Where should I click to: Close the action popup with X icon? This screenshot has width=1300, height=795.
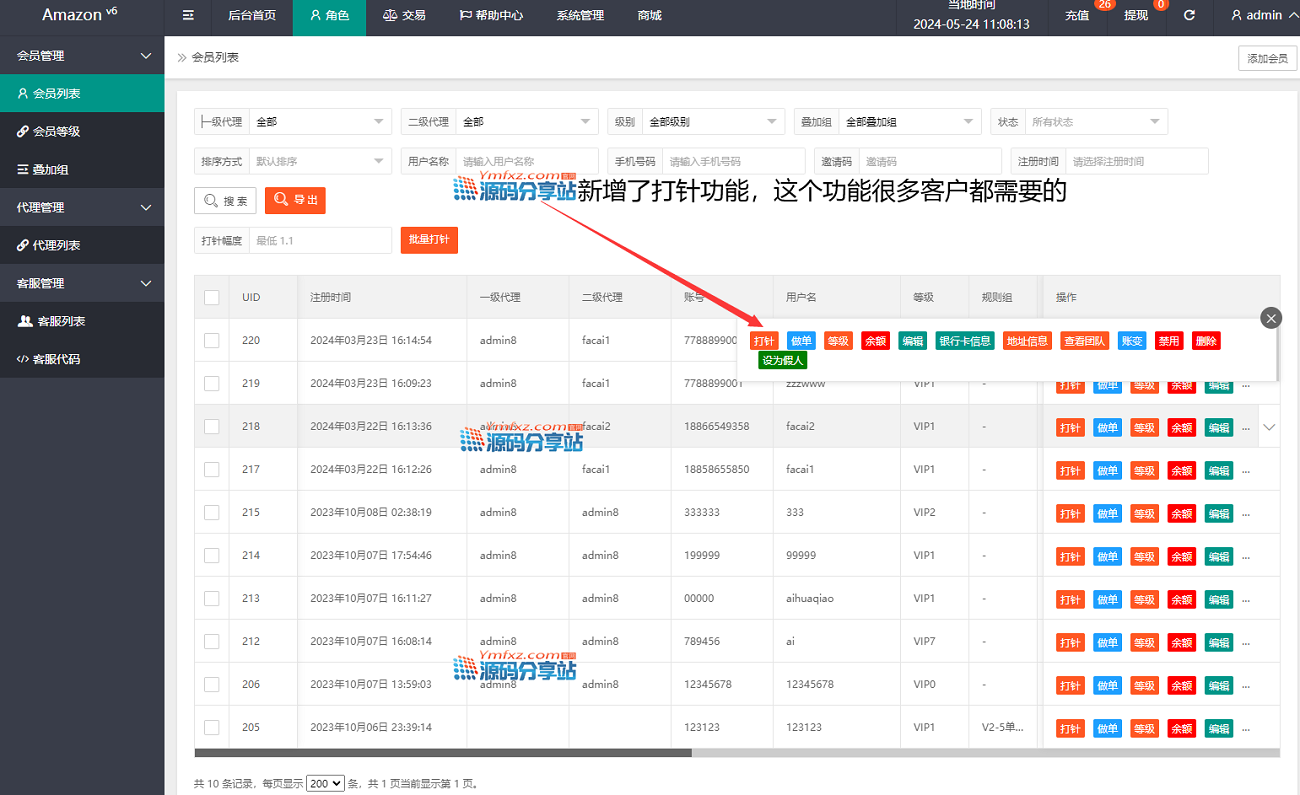tap(1271, 319)
